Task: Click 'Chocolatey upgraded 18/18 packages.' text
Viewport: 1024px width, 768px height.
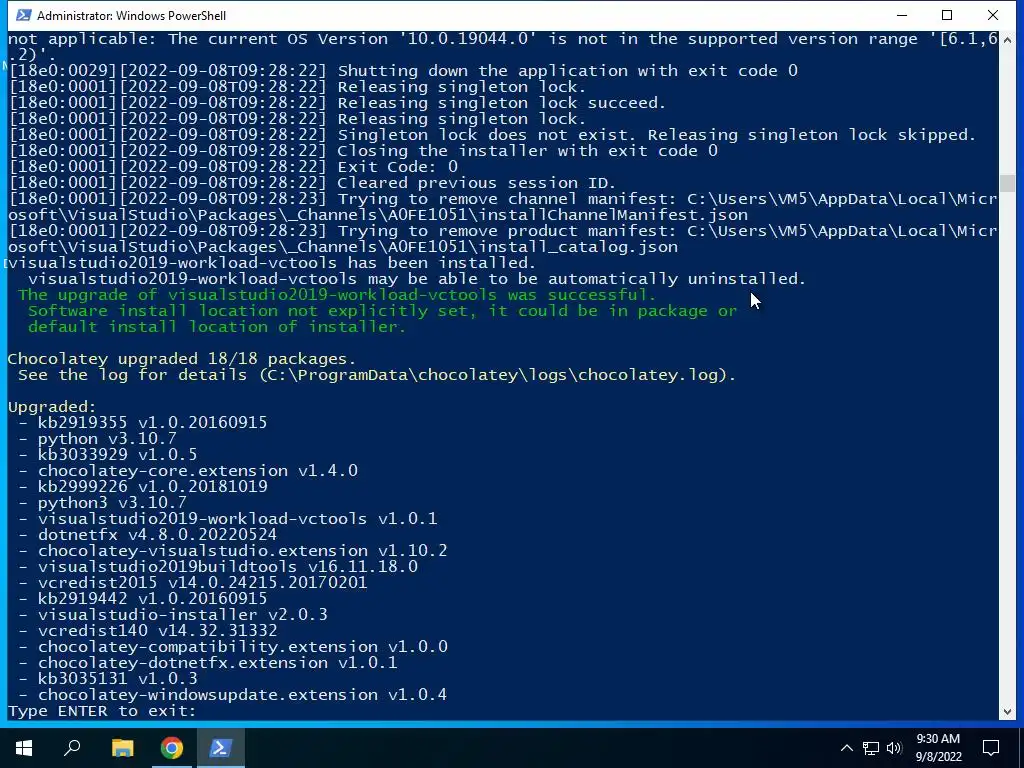Action: [182, 359]
